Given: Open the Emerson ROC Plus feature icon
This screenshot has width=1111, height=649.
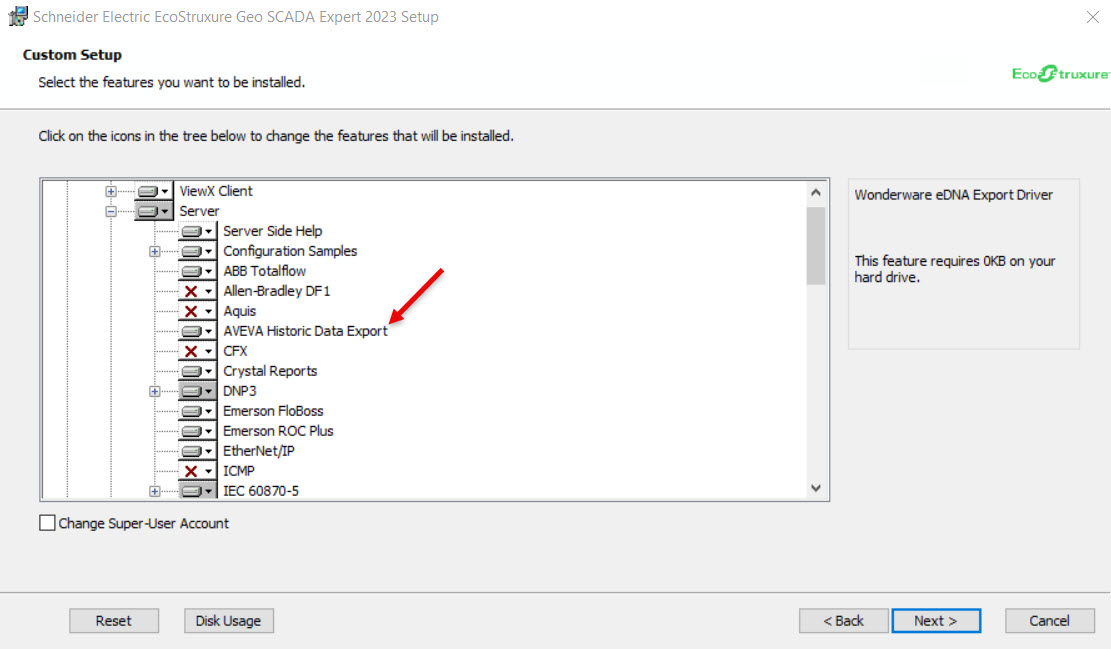Looking at the screenshot, I should [198, 431].
